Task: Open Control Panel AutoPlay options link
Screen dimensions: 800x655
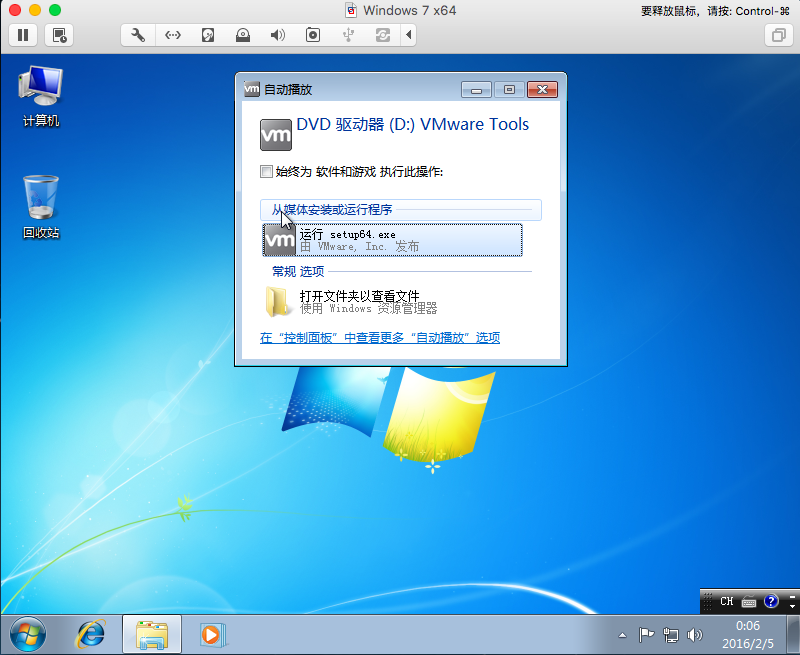Action: pos(380,338)
